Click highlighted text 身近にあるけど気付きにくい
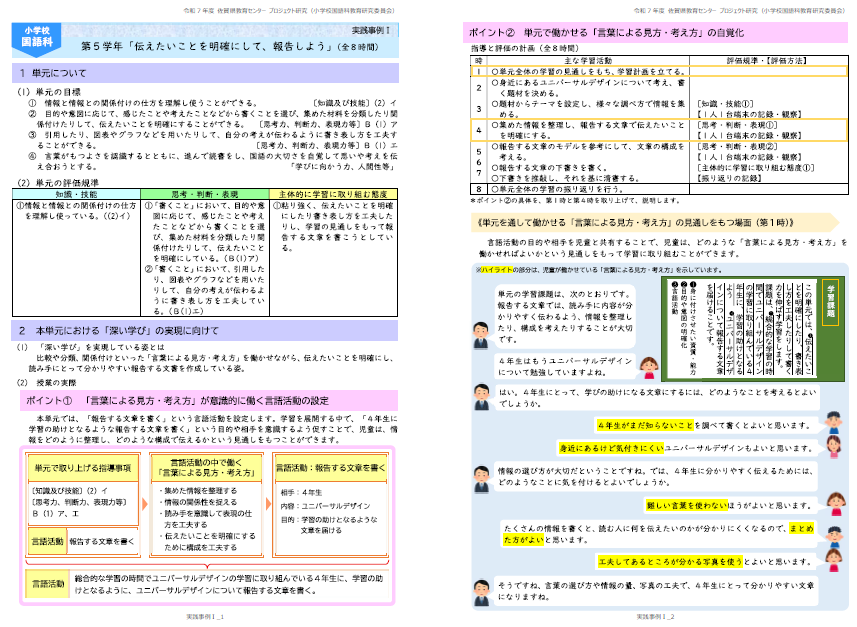This screenshot has width=857, height=627. tap(610, 448)
